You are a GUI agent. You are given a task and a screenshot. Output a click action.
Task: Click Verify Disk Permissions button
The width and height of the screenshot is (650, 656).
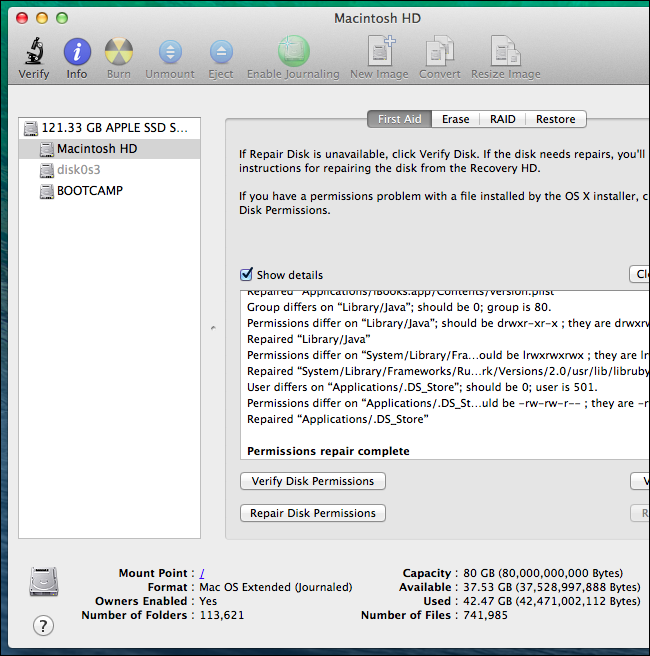pos(313,481)
